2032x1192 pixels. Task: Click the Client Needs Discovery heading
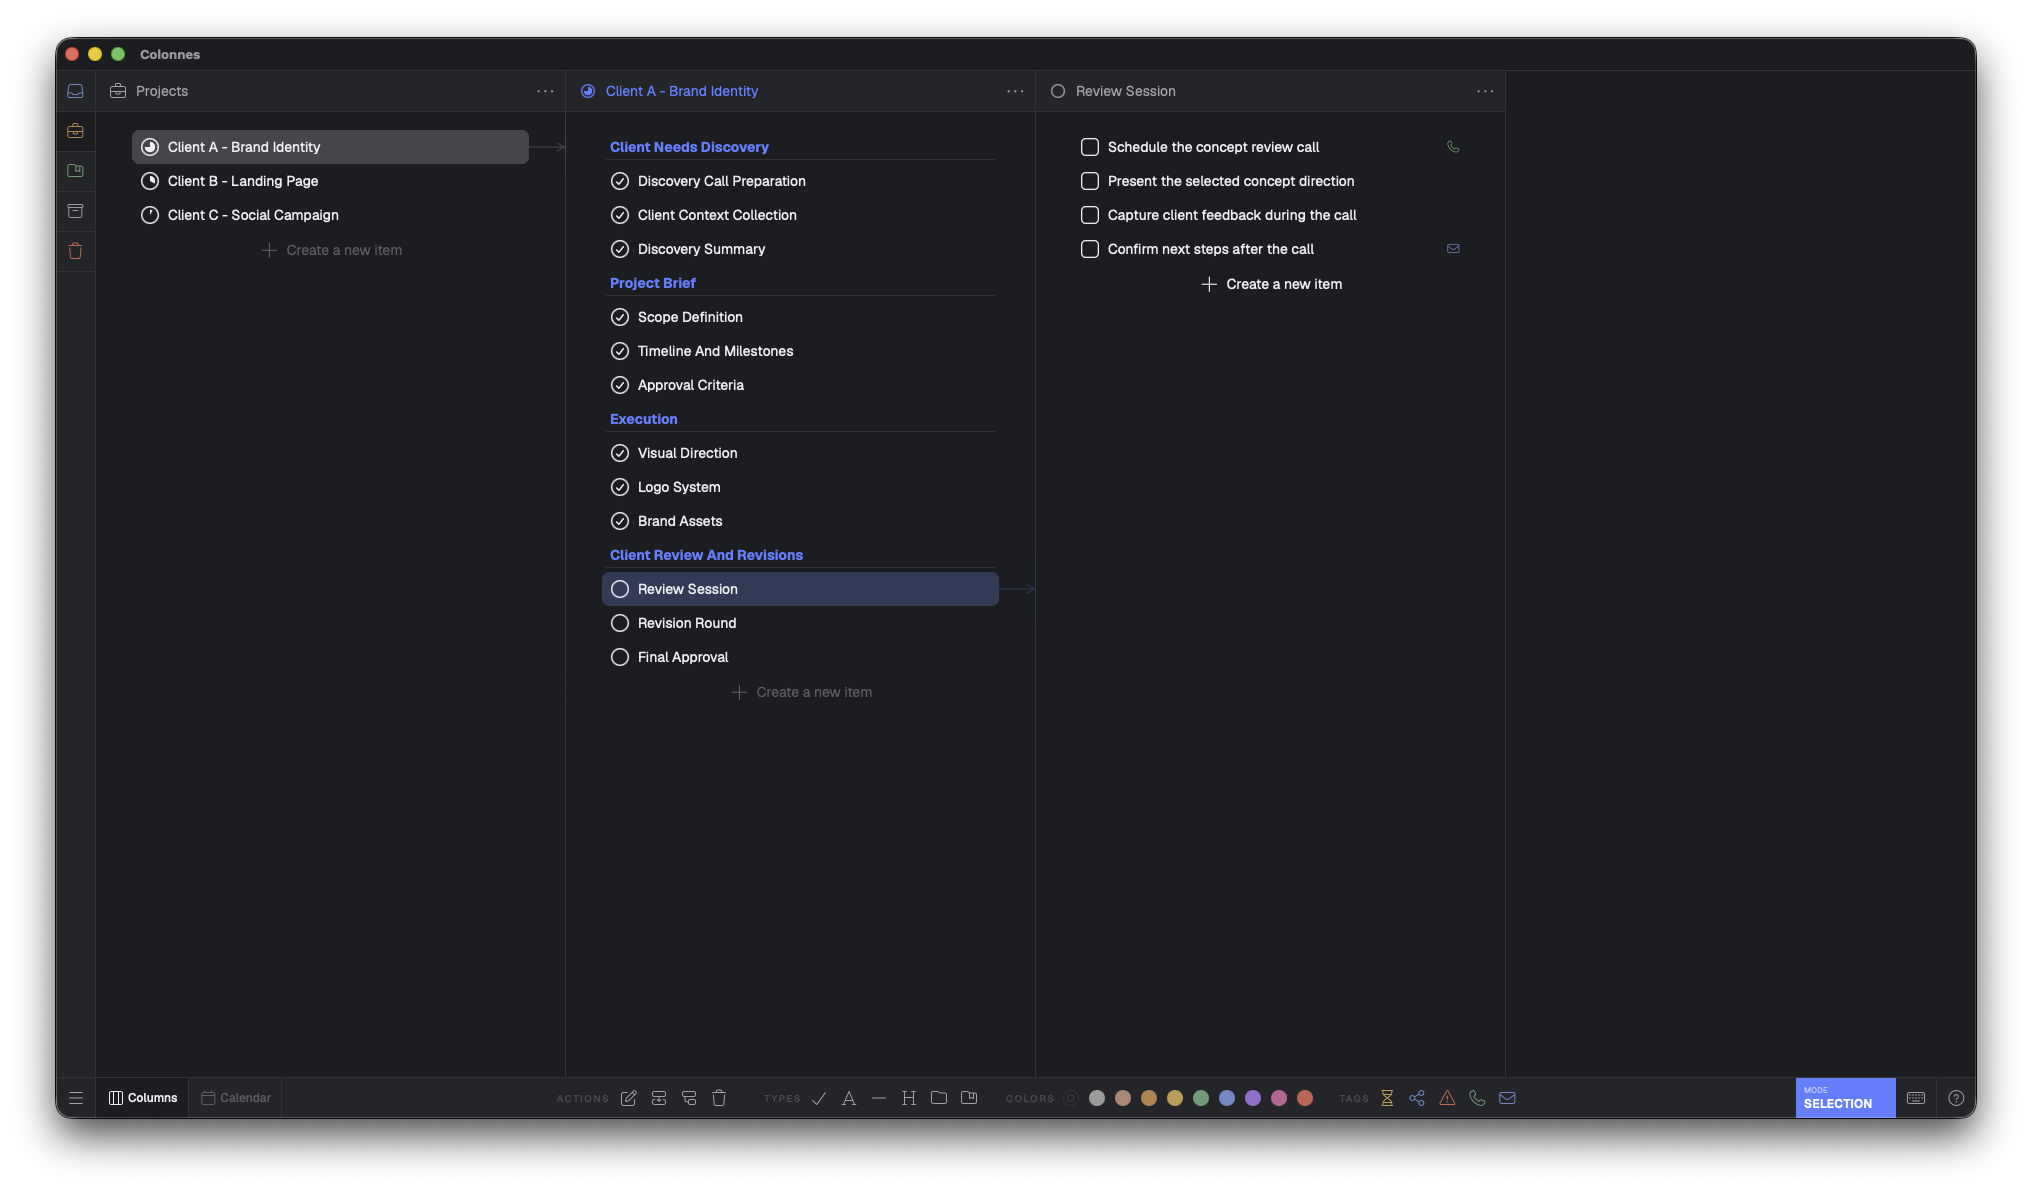[689, 147]
